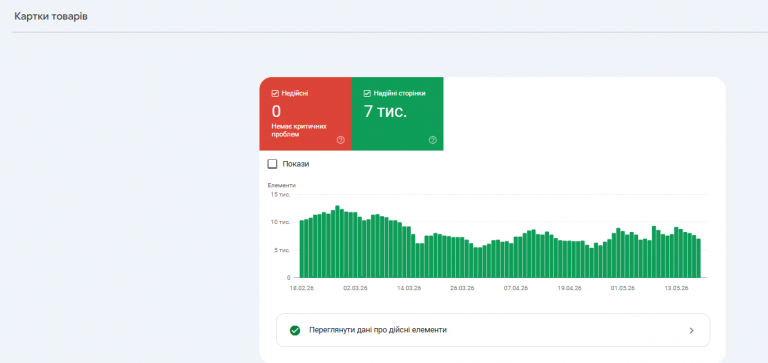Toggle the Надійні сторінки checkbox
Viewport: 768px width, 363px height.
coord(367,93)
